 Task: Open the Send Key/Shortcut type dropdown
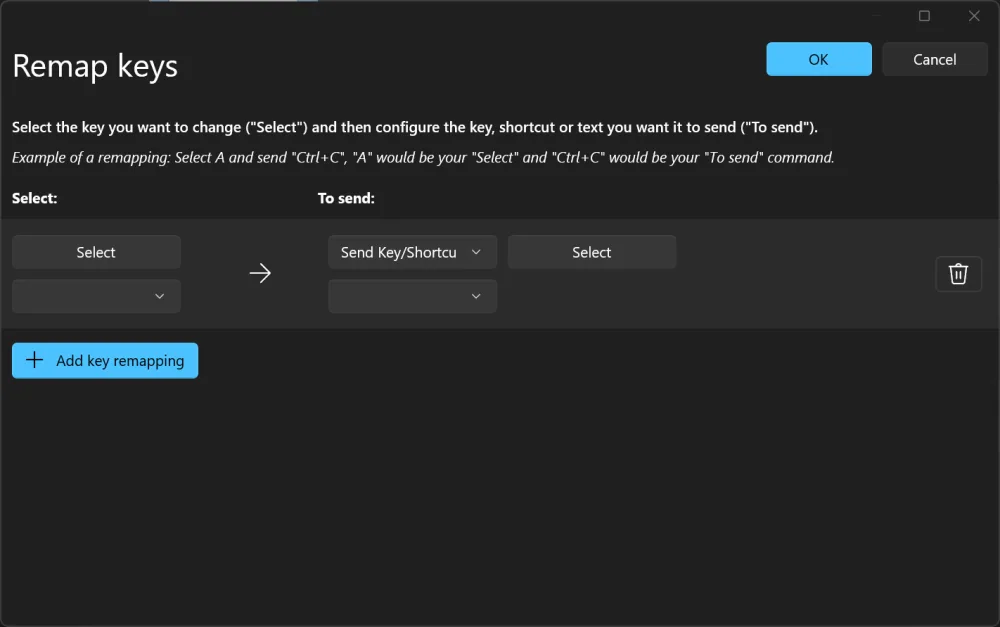coord(412,252)
